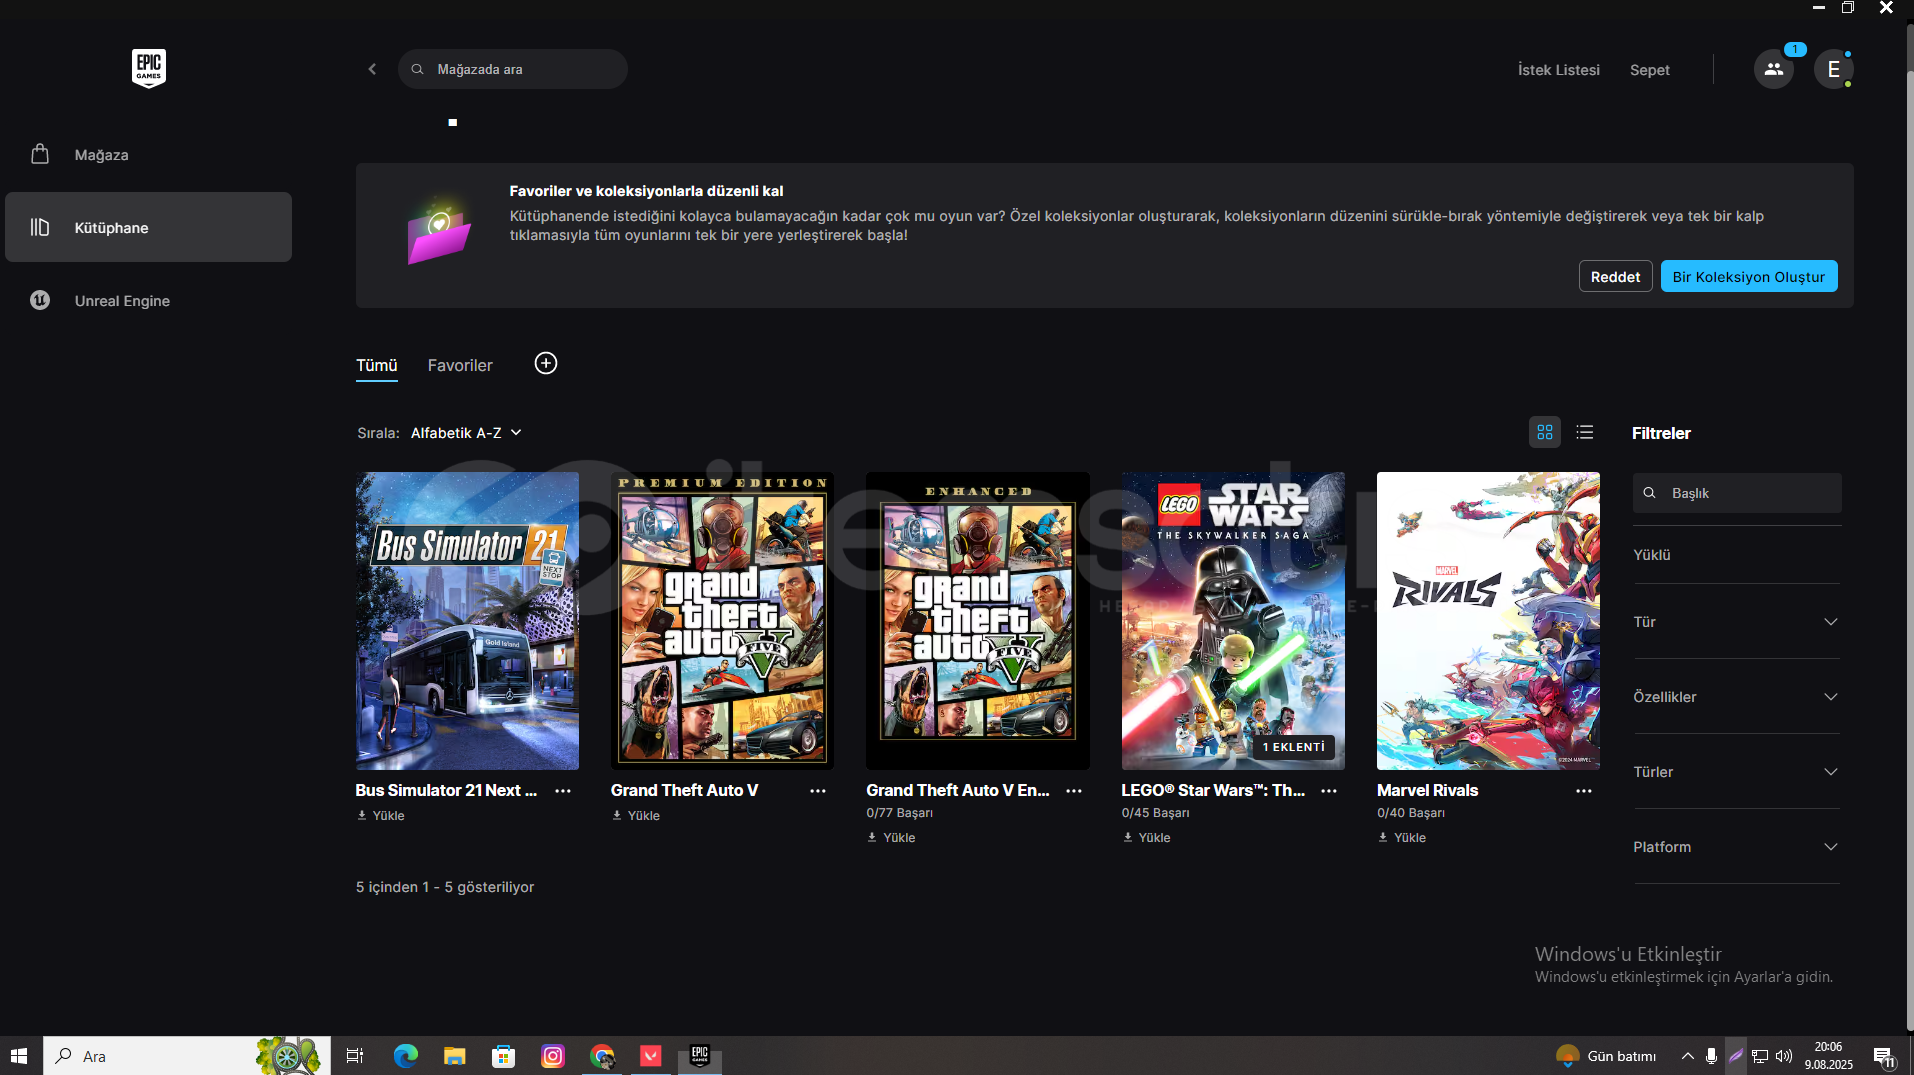Screen dimensions: 1914x1075
Task: Open Task View in taskbar
Action: [x=355, y=1056]
